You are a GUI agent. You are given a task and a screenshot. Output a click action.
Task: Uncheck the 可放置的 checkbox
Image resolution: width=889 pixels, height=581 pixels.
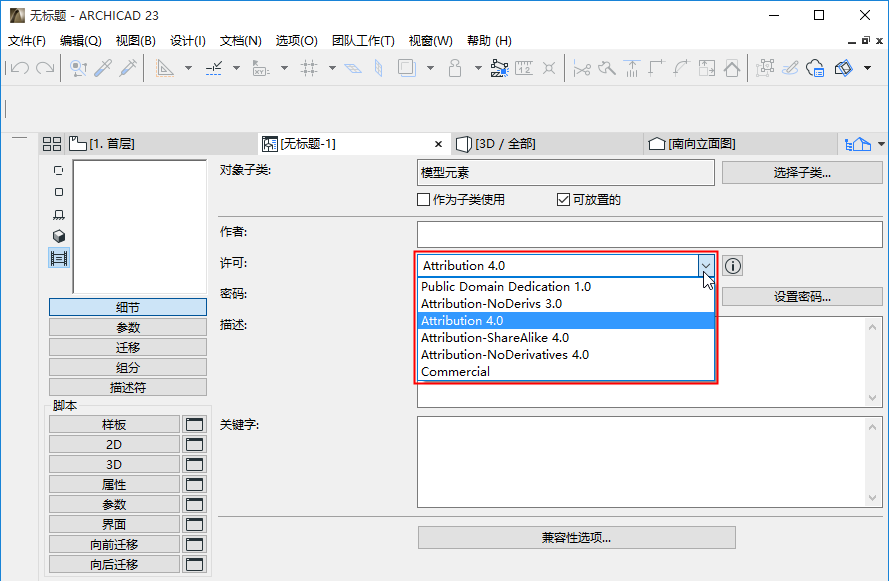click(563, 200)
